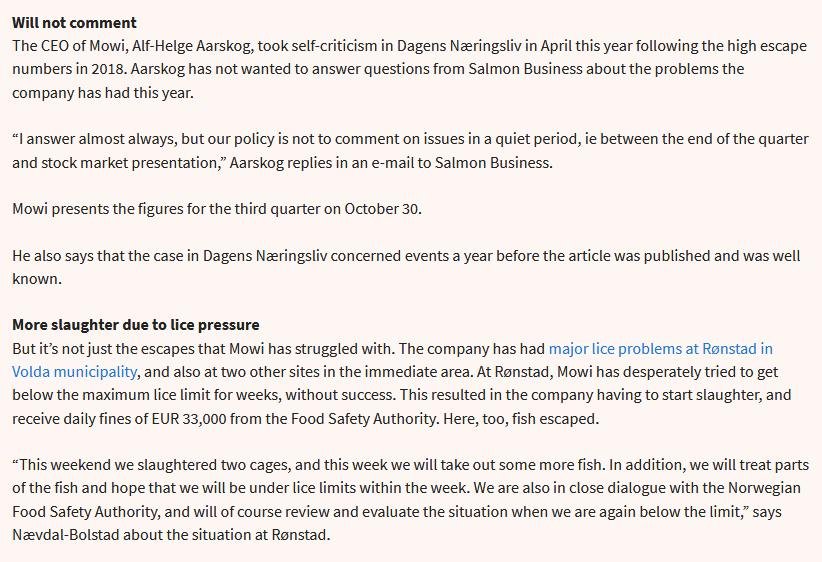Viewport: 822px width, 562px height.
Task: Click the name "Nævdal-Bolstad" in the last paragraph
Action: click(63, 534)
